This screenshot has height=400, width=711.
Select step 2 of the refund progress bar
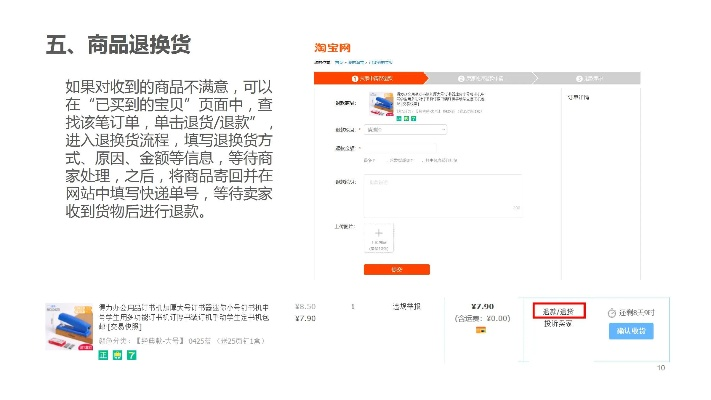click(481, 78)
